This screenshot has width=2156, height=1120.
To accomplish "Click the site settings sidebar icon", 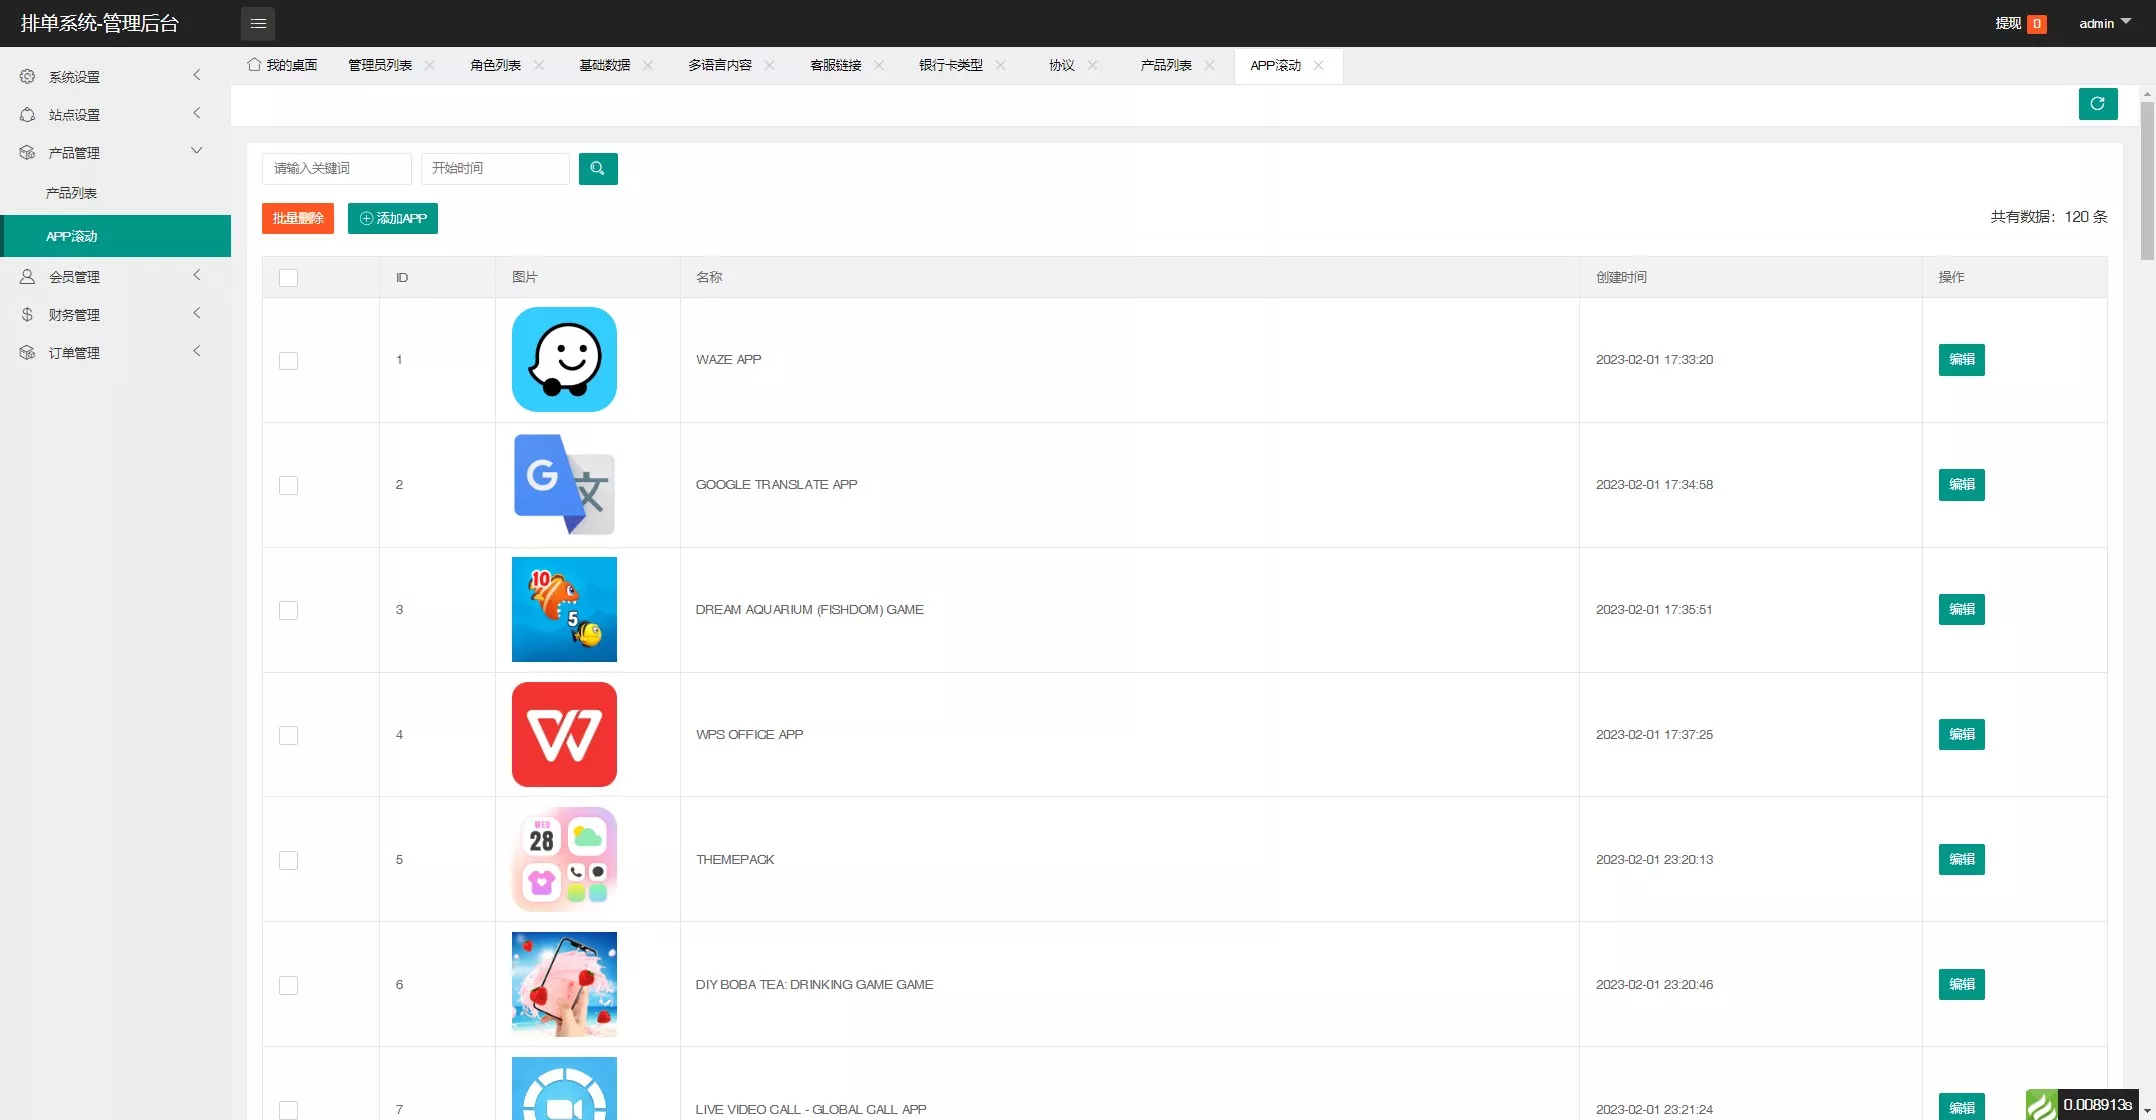I will pos(27,115).
